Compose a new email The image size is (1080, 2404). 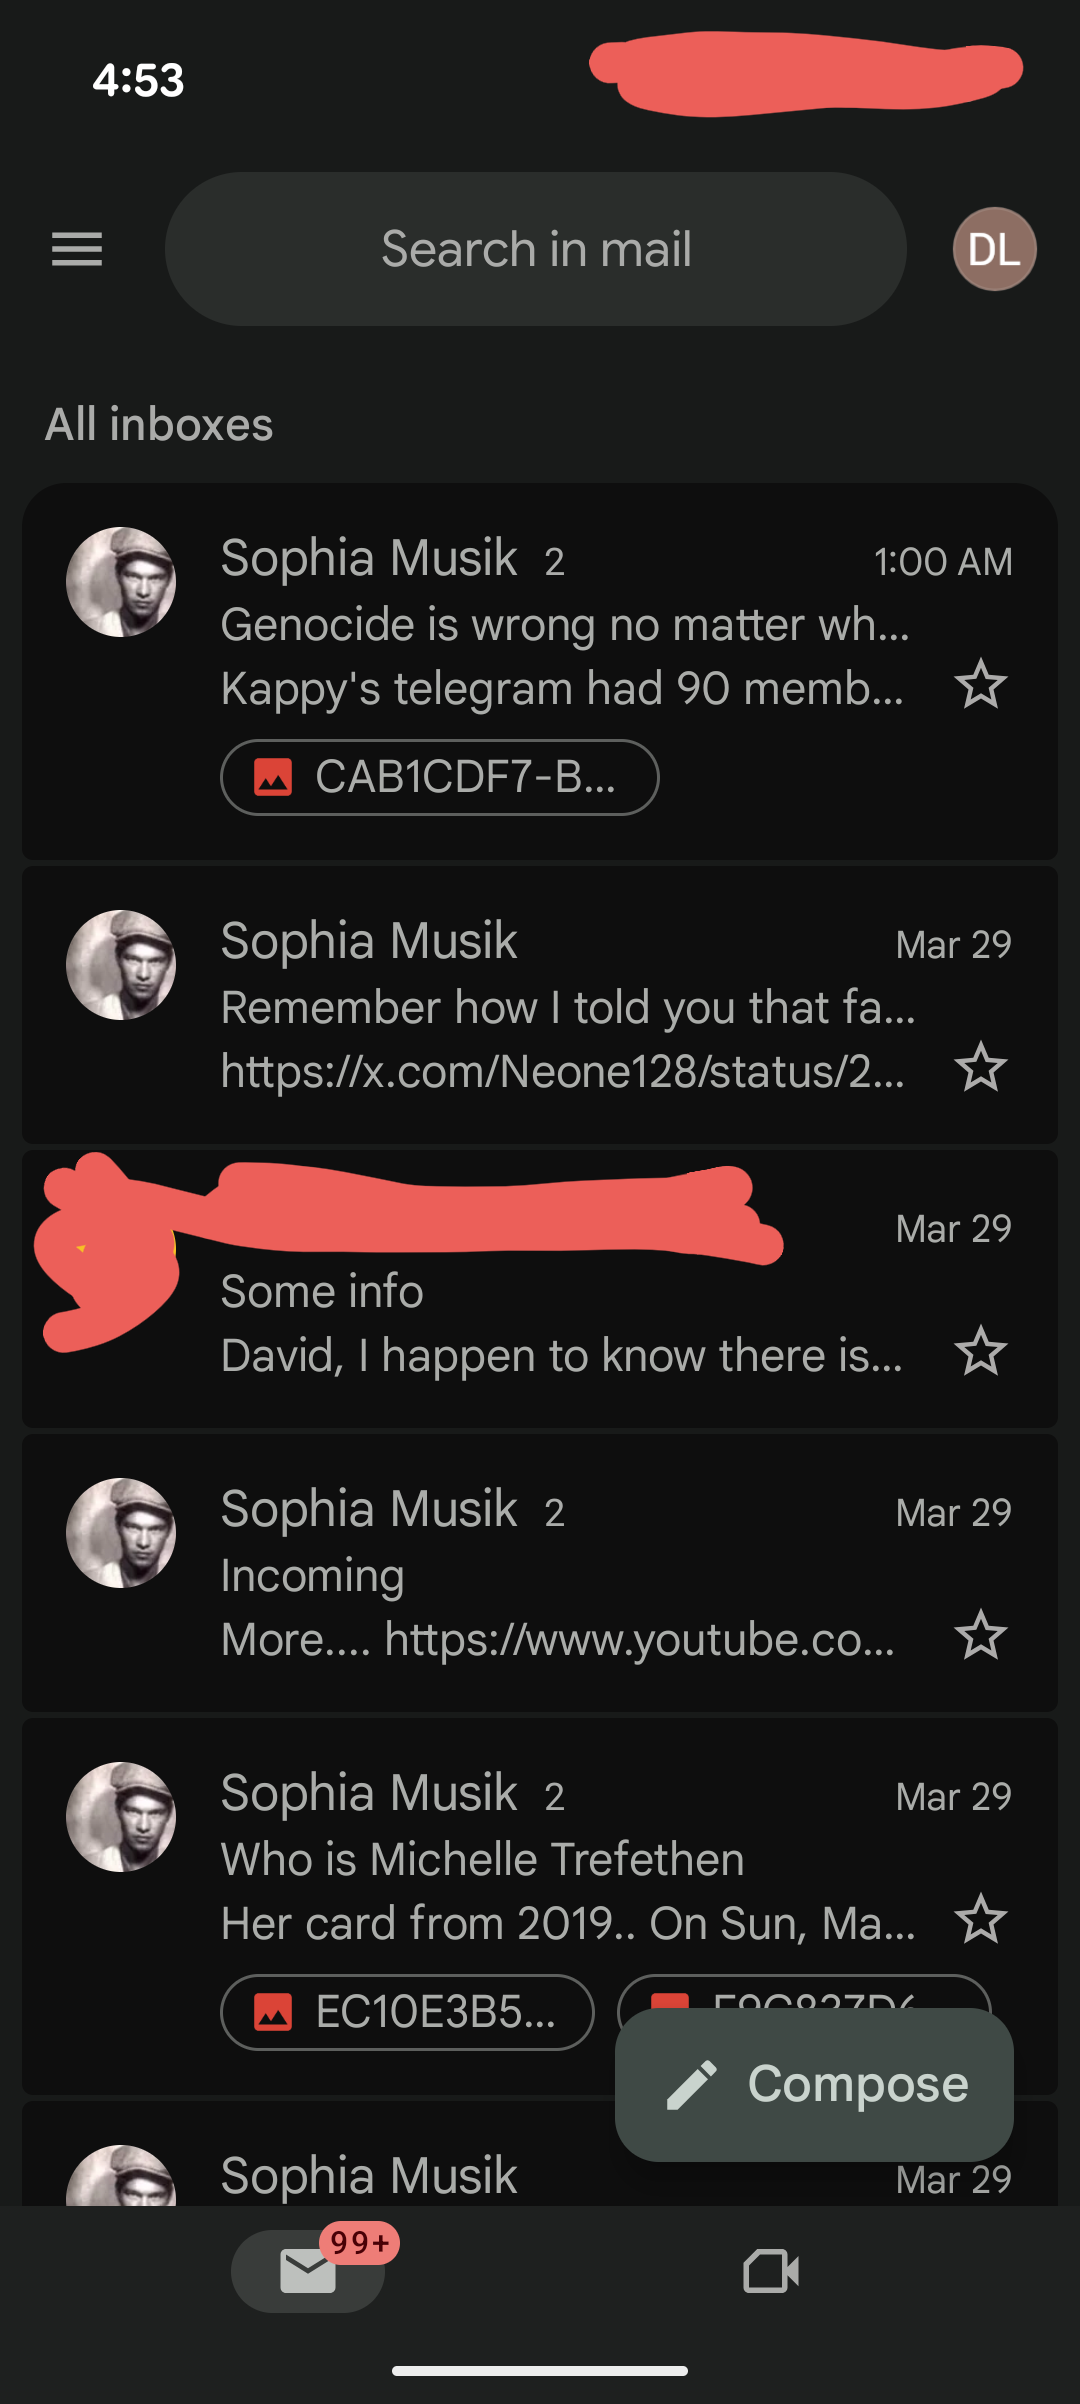pos(814,2084)
